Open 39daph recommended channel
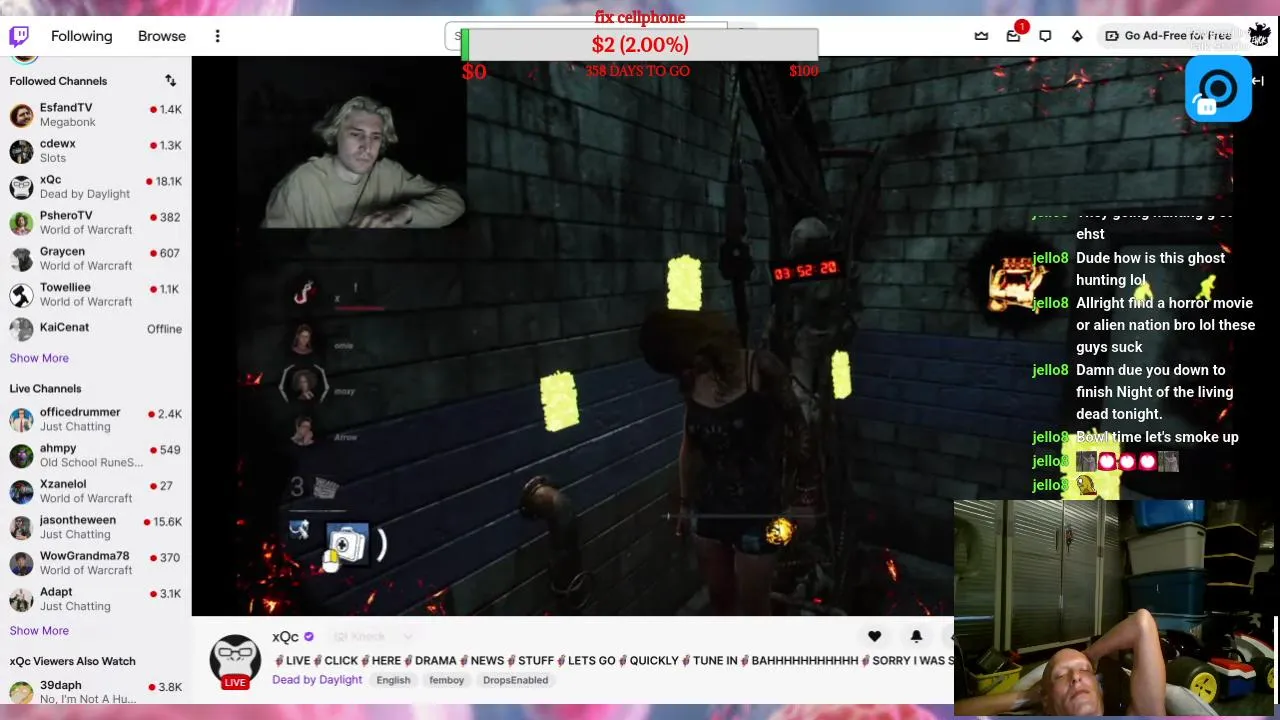 click(95, 692)
